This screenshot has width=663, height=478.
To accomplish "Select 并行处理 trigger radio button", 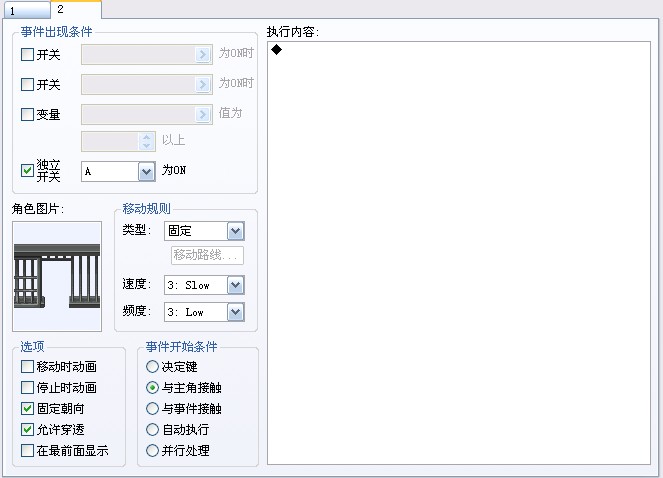I will [x=178, y=451].
